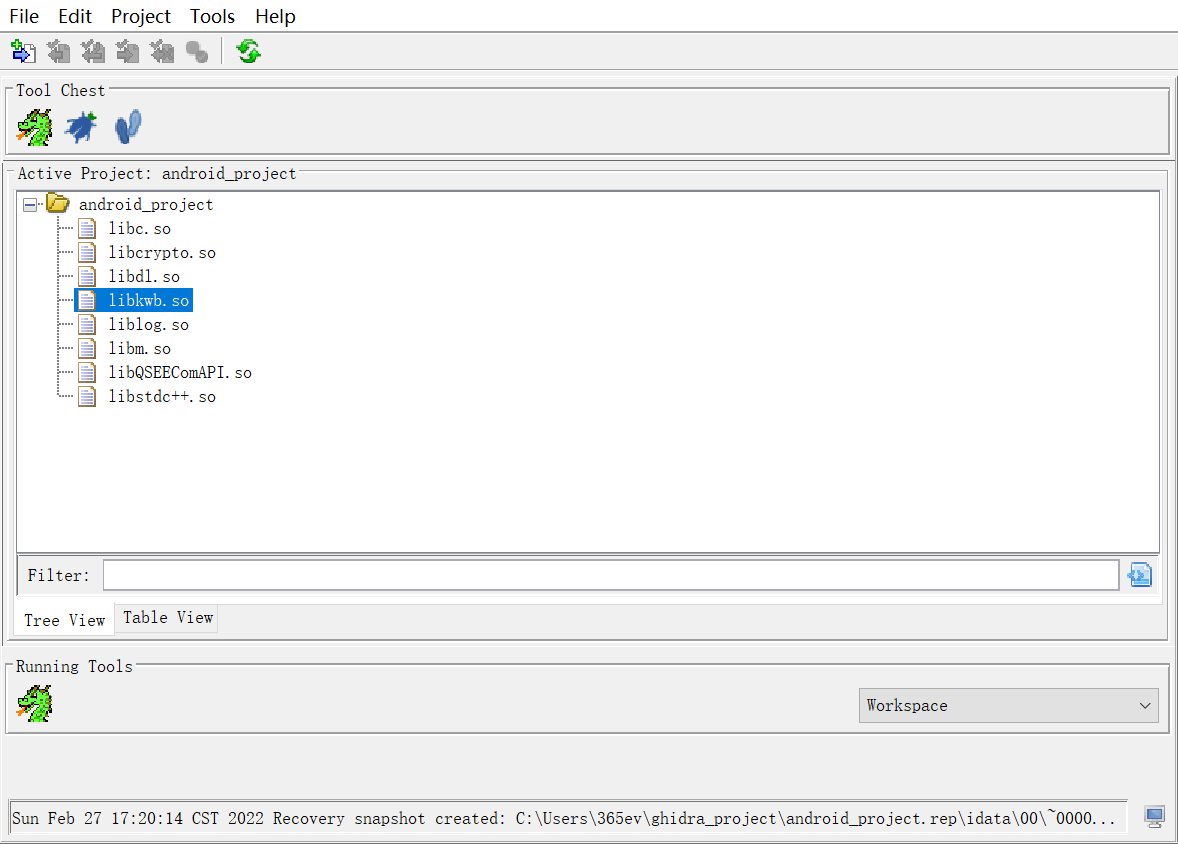
Task: Click the Undo Checkout toolbar icon
Action: (162, 52)
